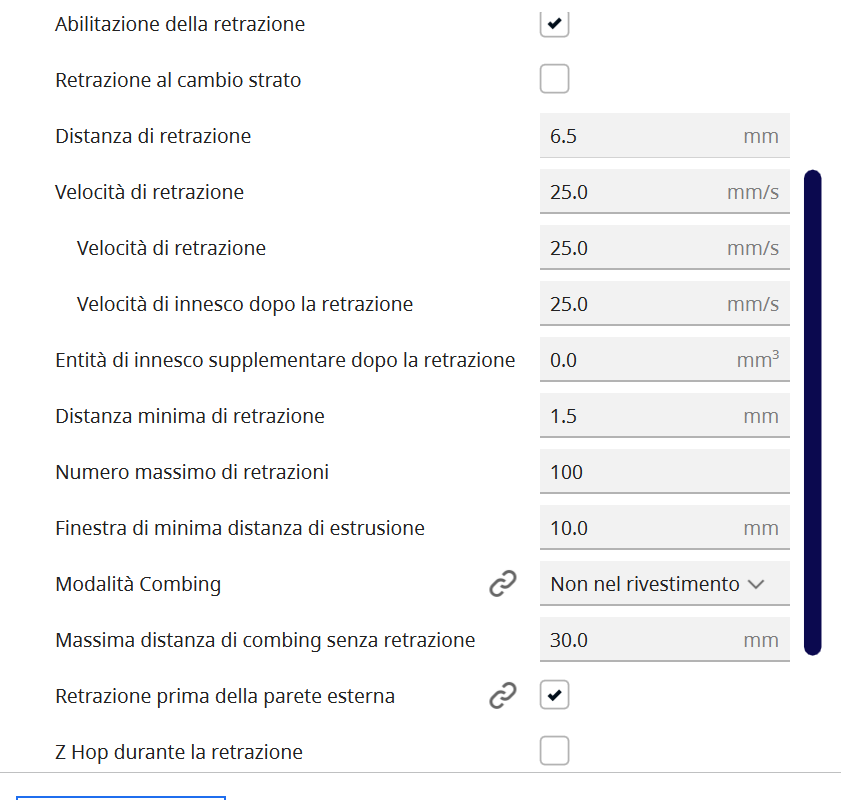This screenshot has width=841, height=800.
Task: Disable the Abilitazione della retrazione checkbox
Action: (x=554, y=23)
